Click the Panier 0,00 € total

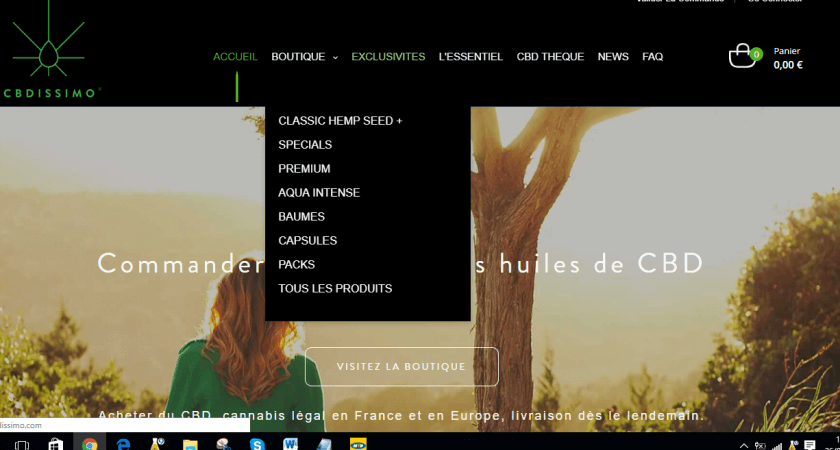(x=788, y=58)
